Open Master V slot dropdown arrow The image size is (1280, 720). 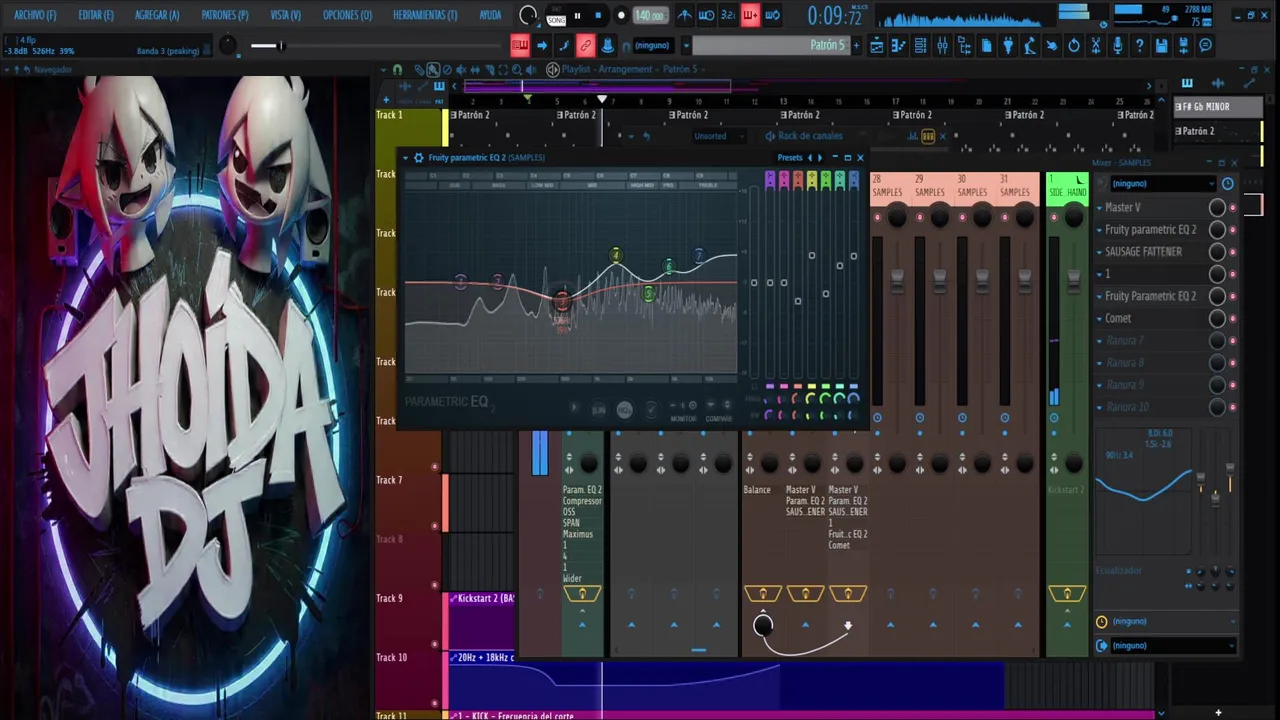point(1100,208)
